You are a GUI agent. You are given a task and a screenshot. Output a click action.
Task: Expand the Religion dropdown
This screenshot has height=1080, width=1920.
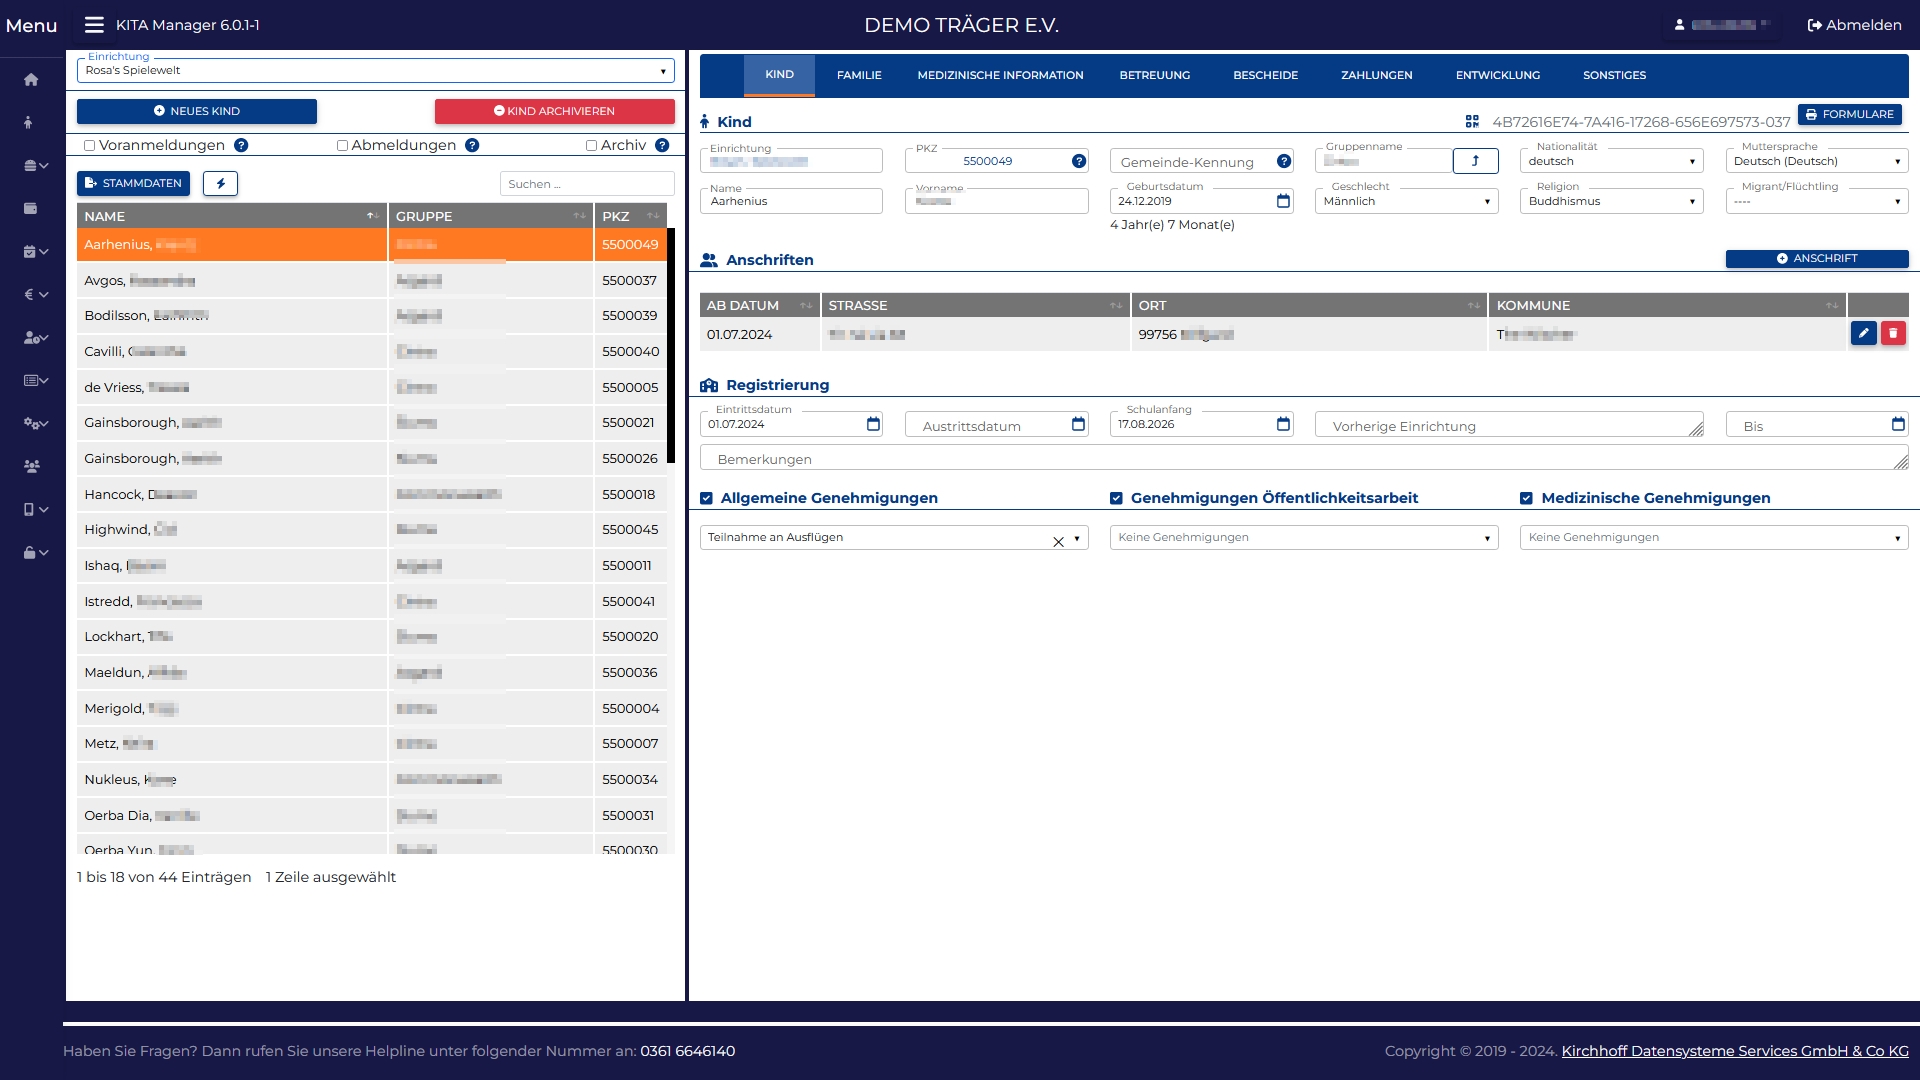(1610, 201)
